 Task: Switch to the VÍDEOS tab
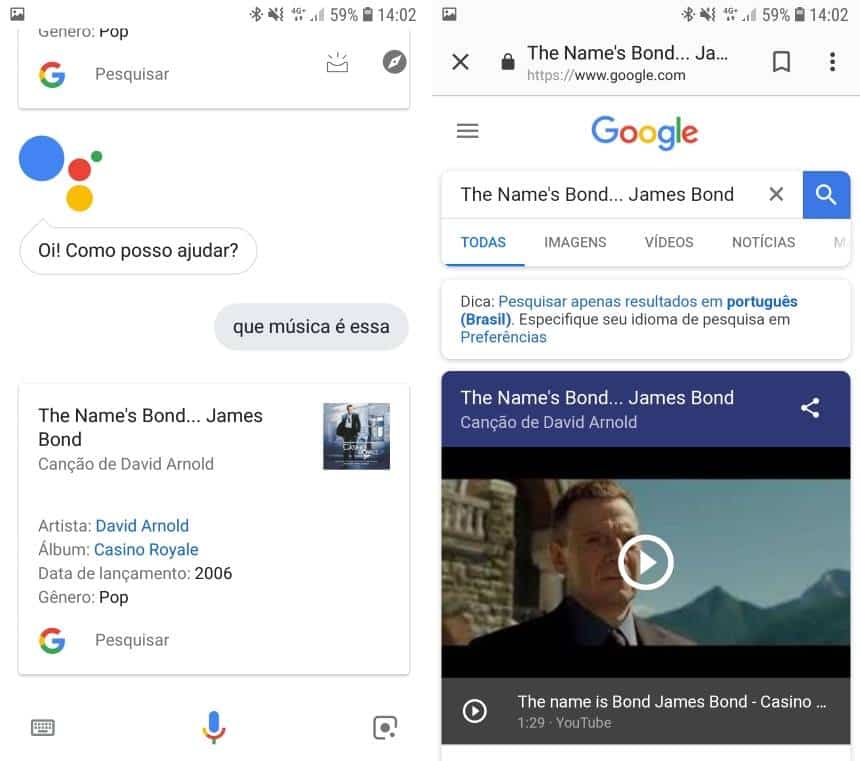[669, 242]
